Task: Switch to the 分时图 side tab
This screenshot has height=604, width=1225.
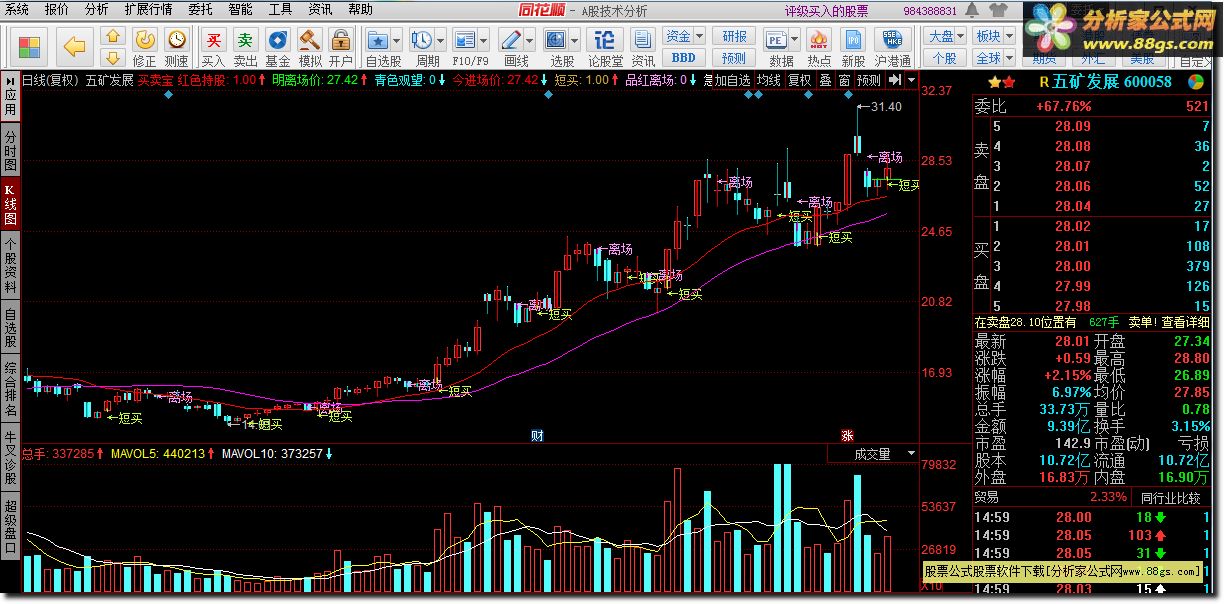Action: 10,150
